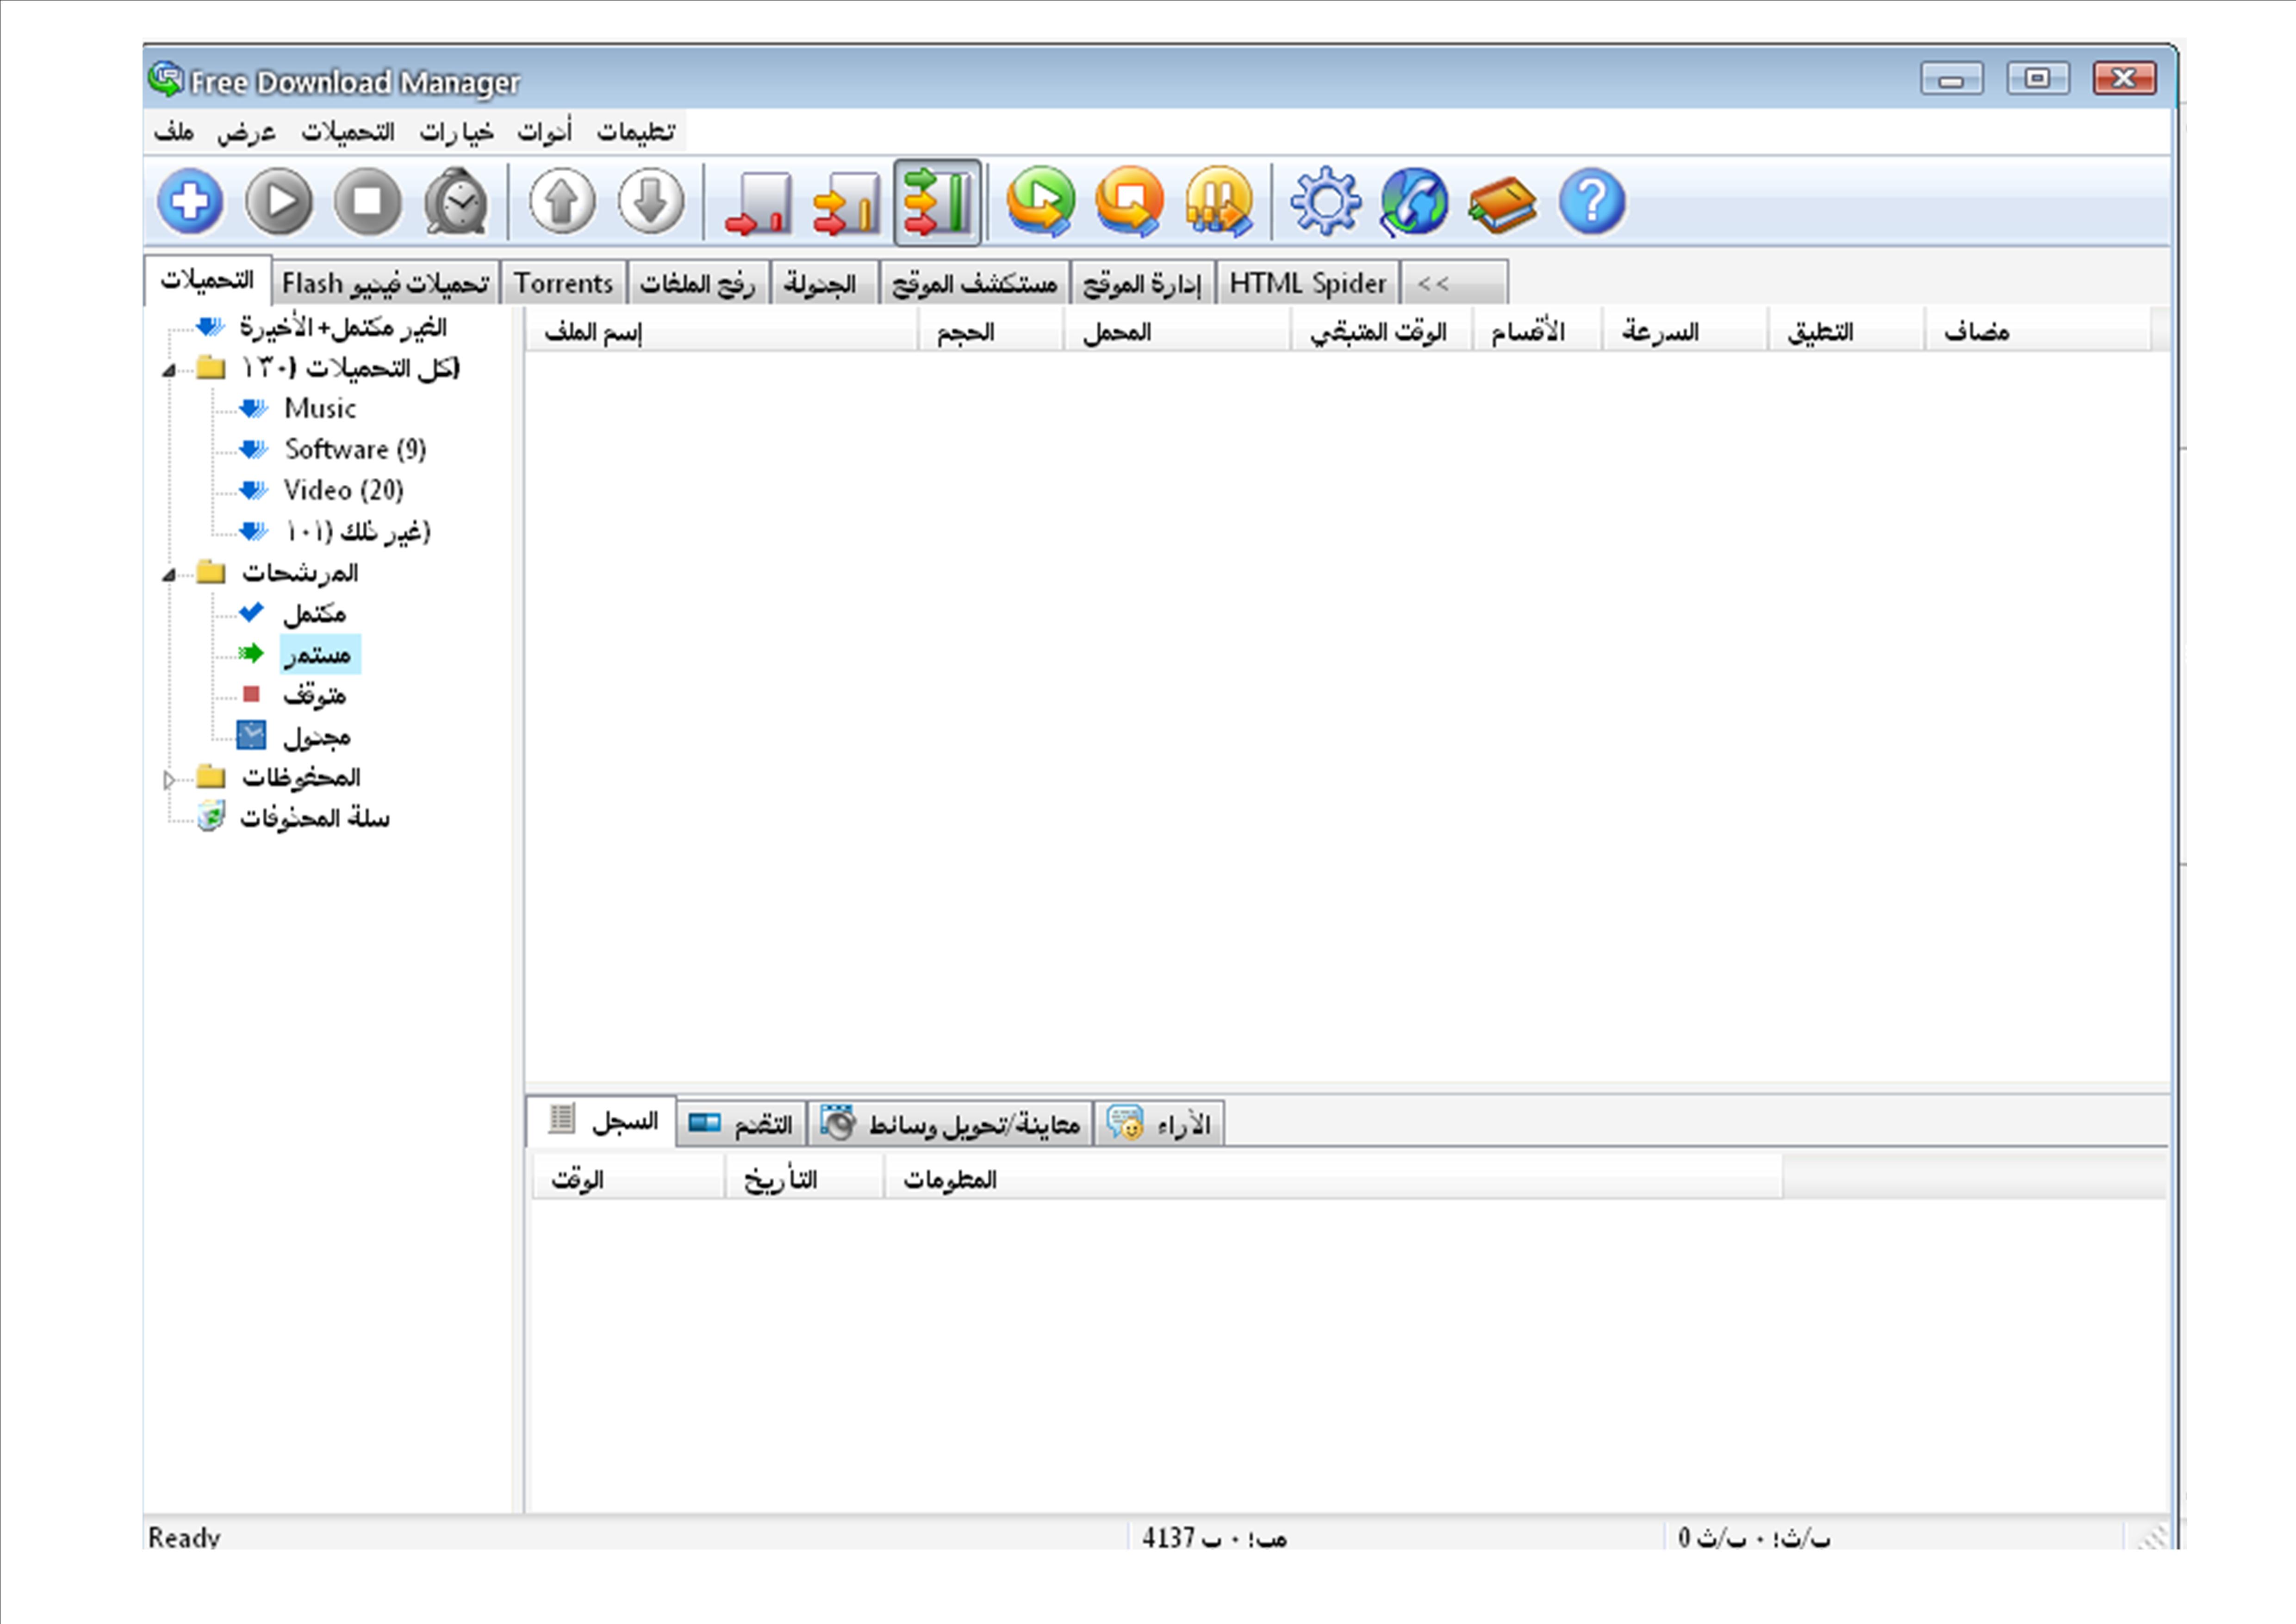Open the alarm clock scheduler icon

pos(456,202)
